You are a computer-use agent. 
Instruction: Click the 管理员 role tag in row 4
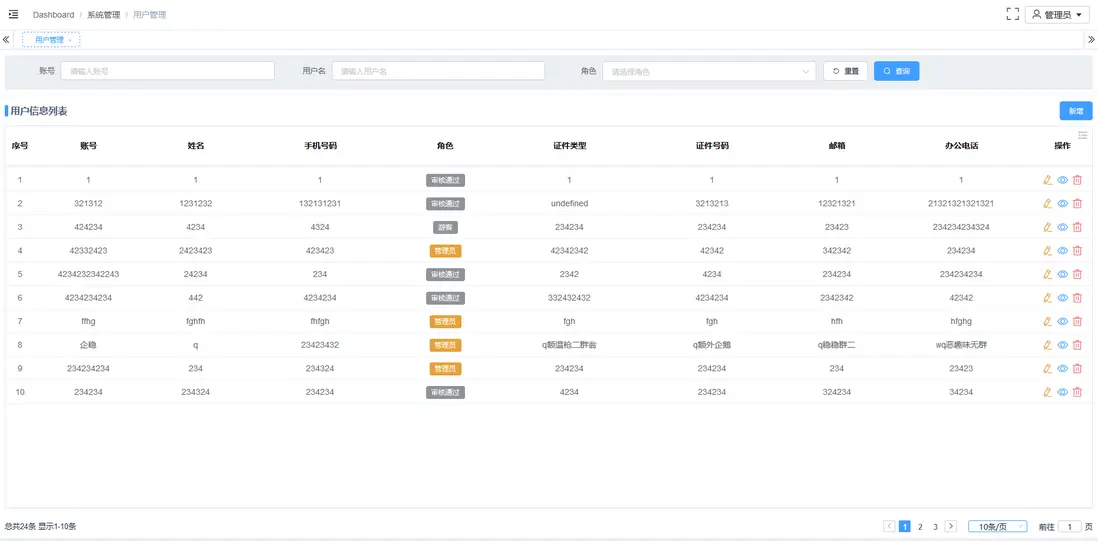point(445,251)
